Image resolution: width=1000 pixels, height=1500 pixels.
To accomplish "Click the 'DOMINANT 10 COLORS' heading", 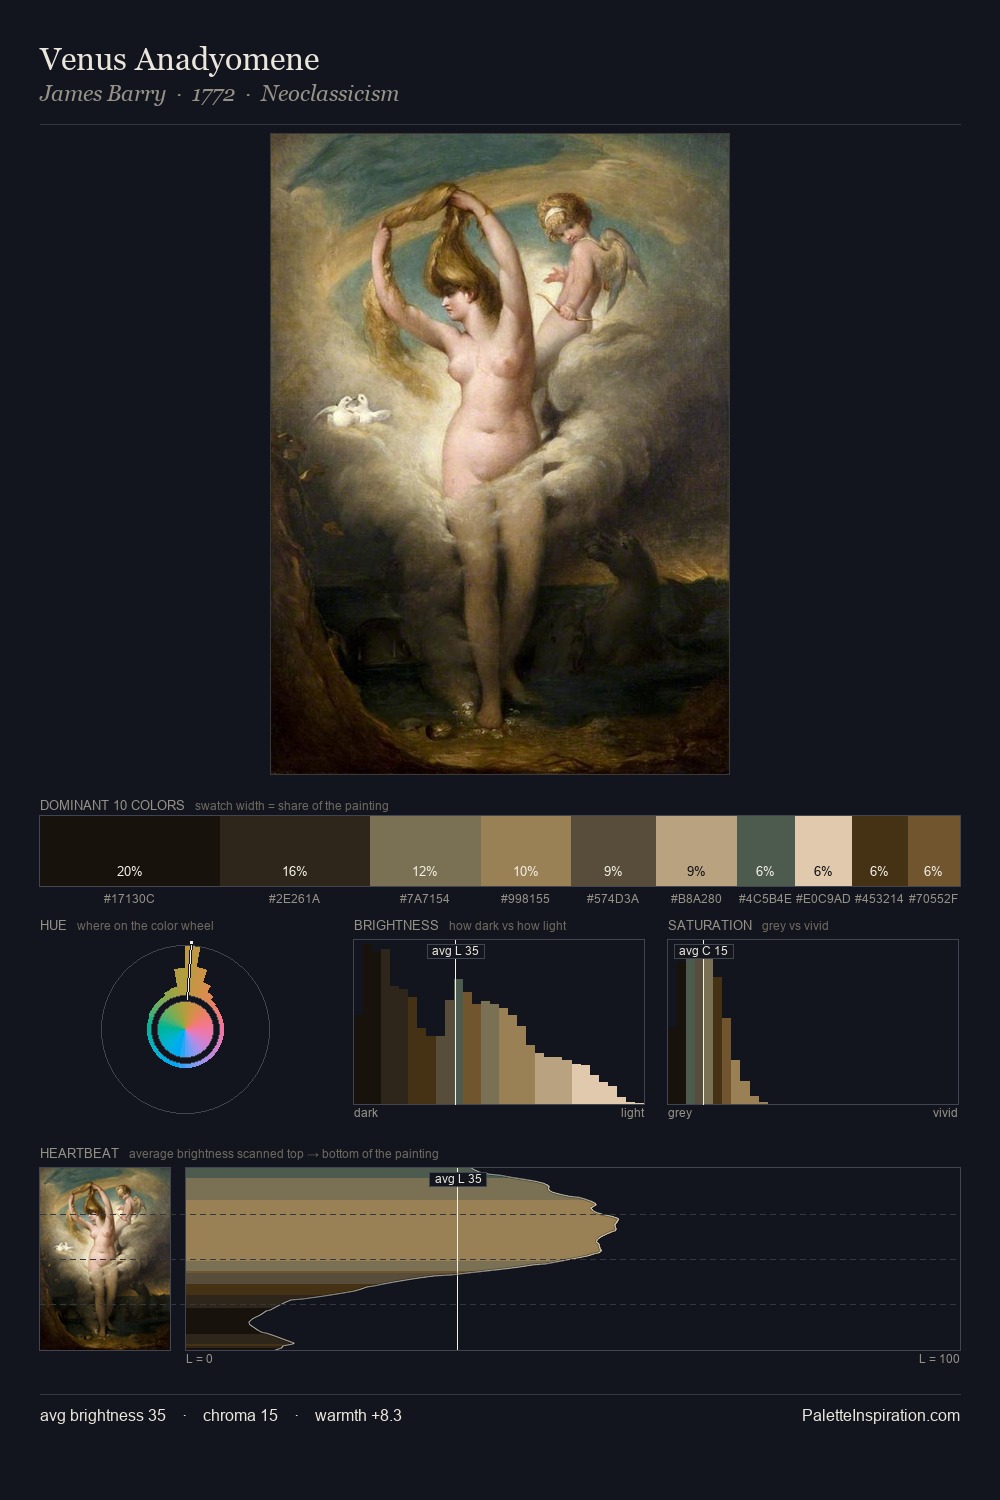I will coord(112,805).
